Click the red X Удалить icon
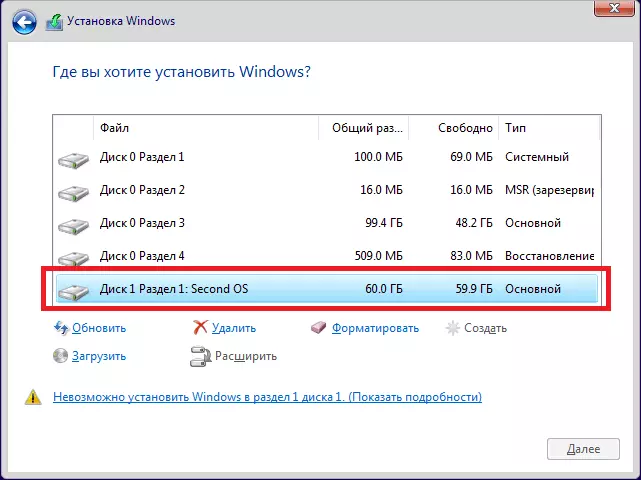641x480 pixels. pos(200,328)
